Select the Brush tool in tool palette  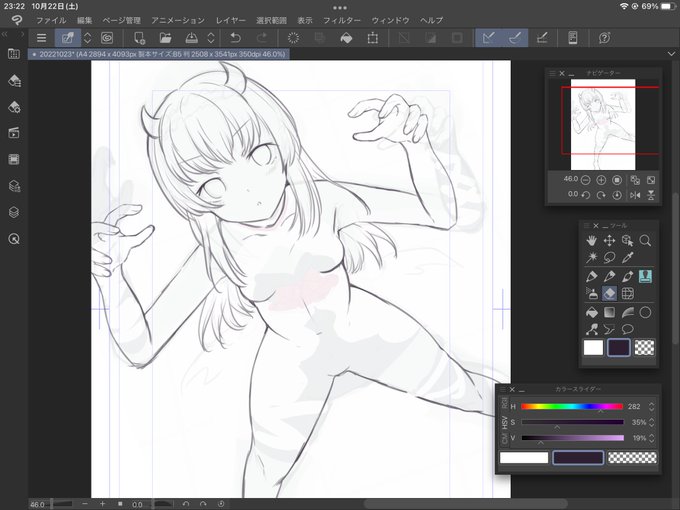(x=627, y=276)
